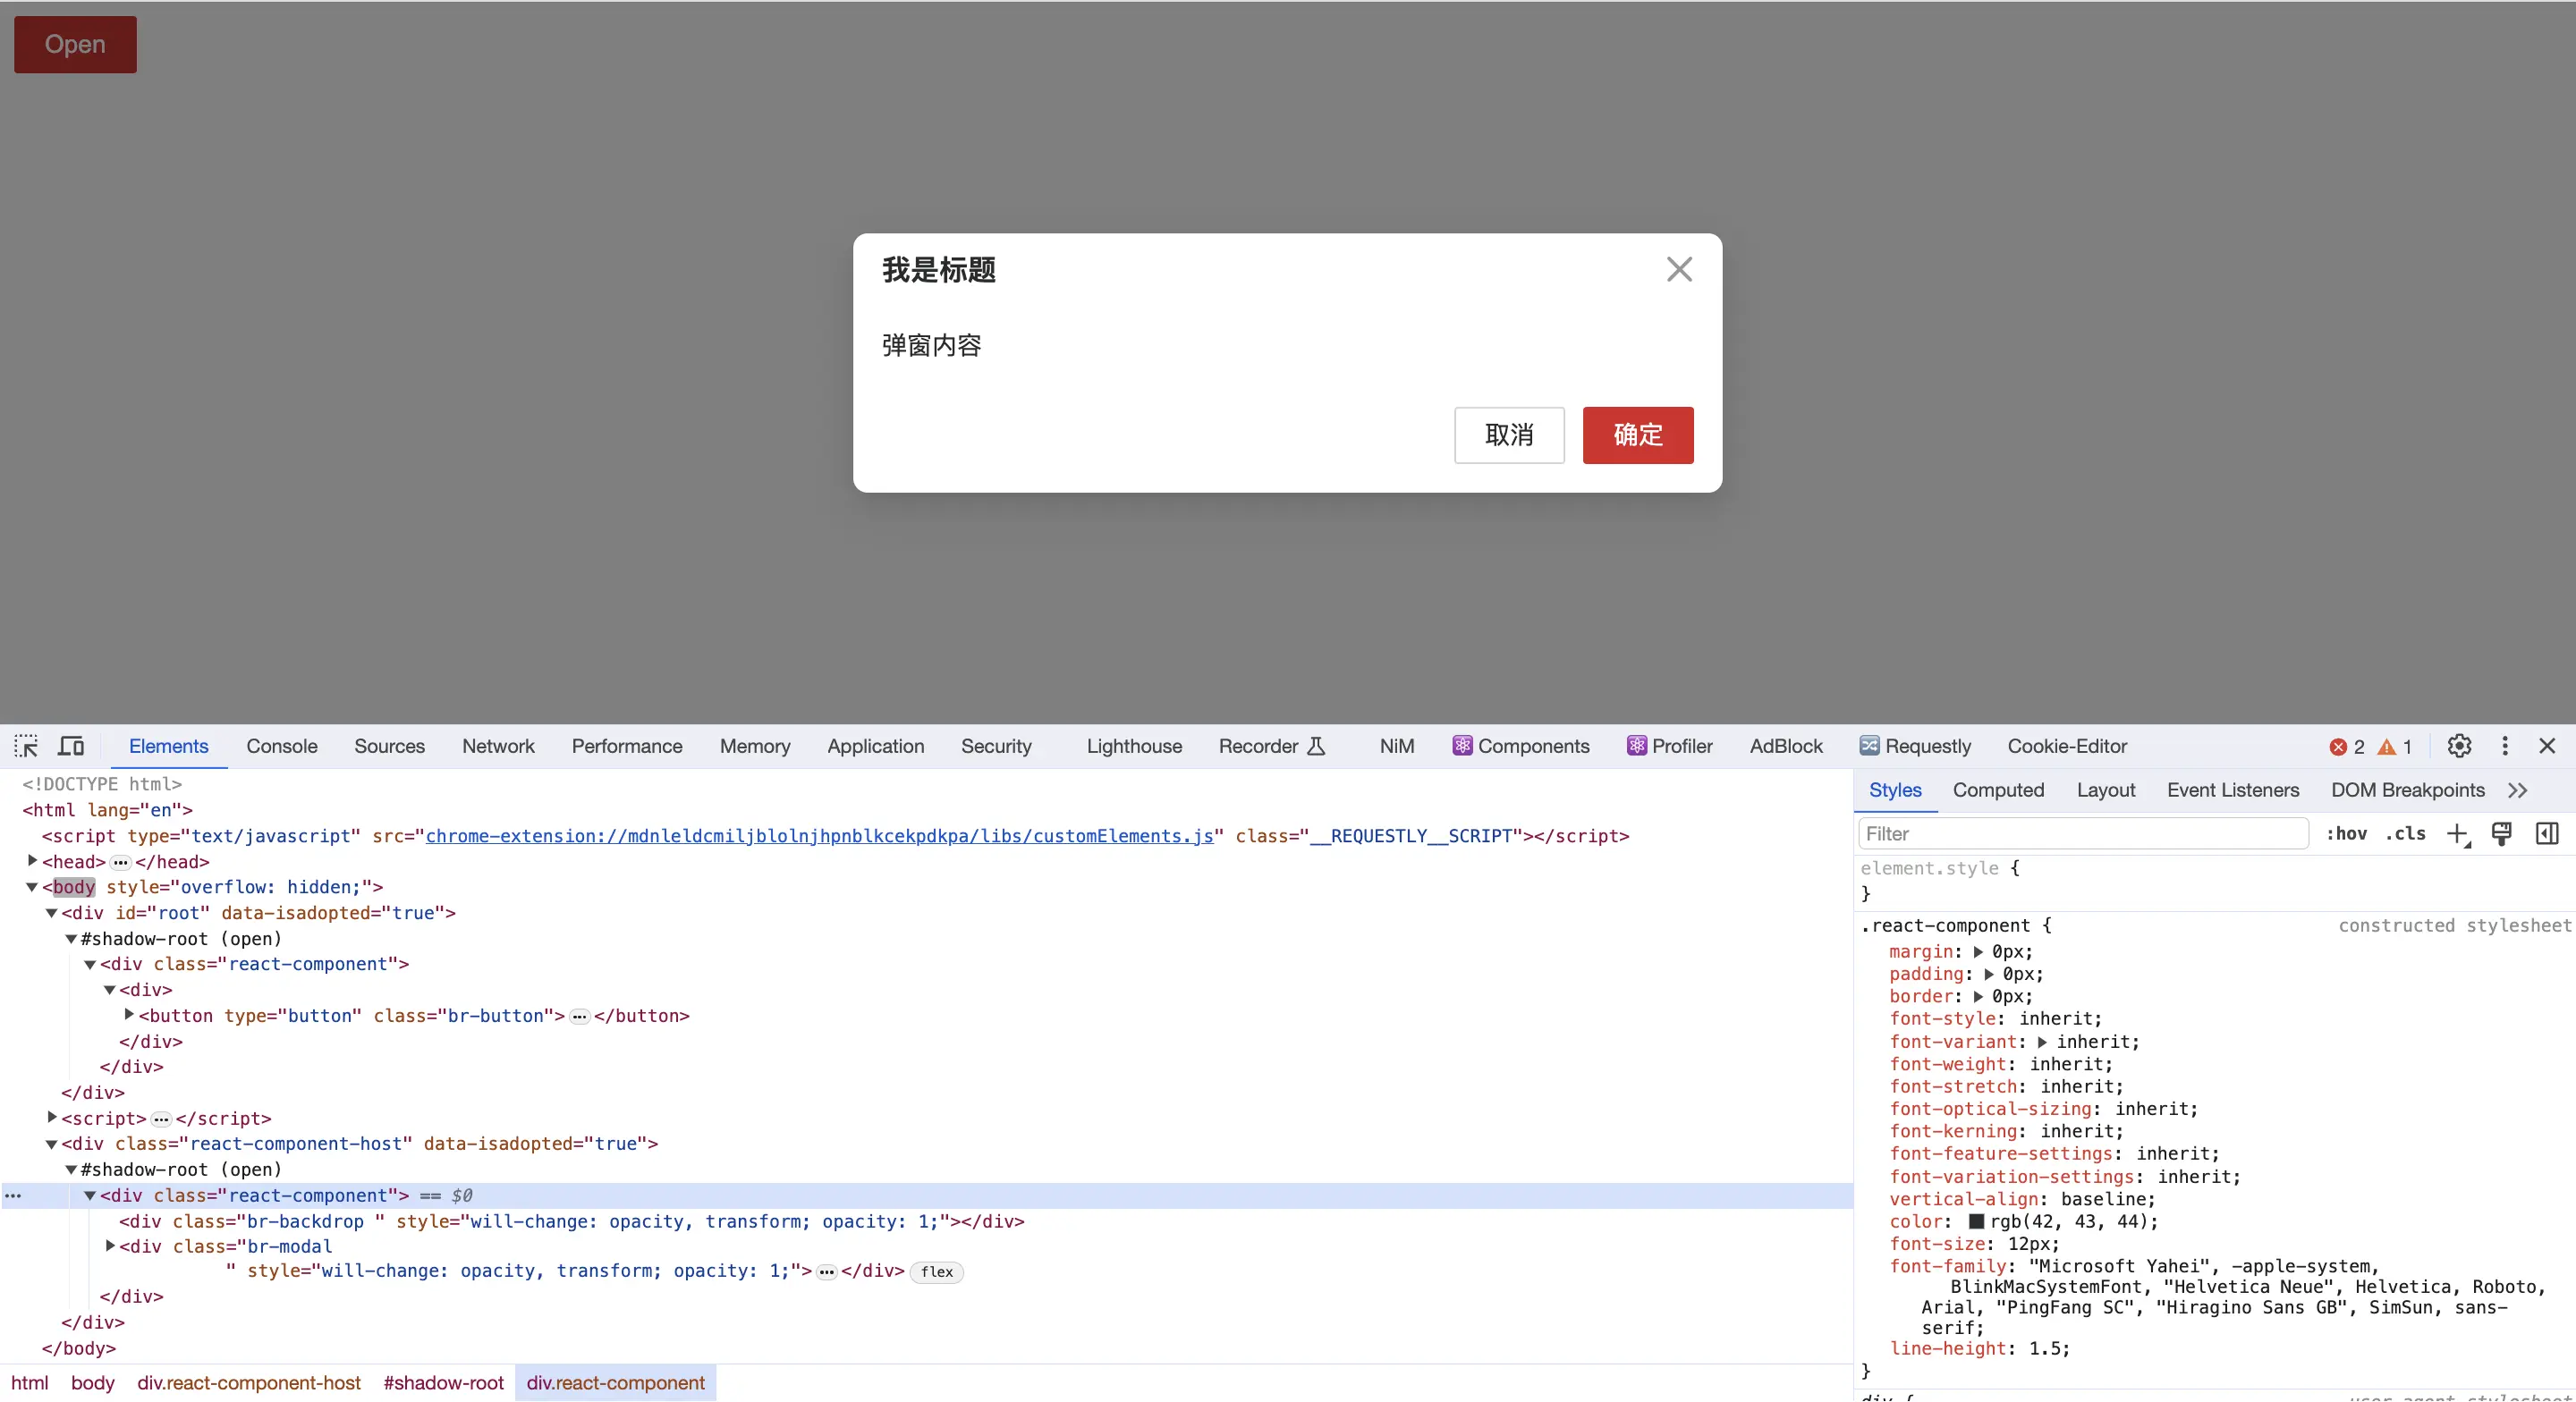The image size is (2576, 1402).
Task: Click the color swatch next to rgb(42, 43, 44)
Action: (1977, 1222)
